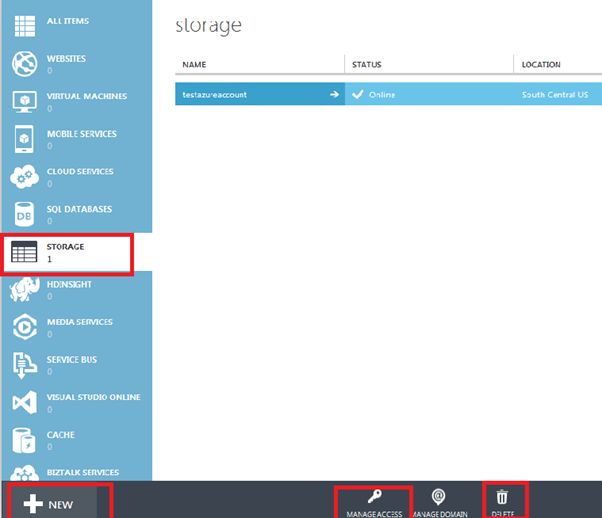Open the WEBSITES section label
This screenshot has width=602, height=518.
pos(66,59)
